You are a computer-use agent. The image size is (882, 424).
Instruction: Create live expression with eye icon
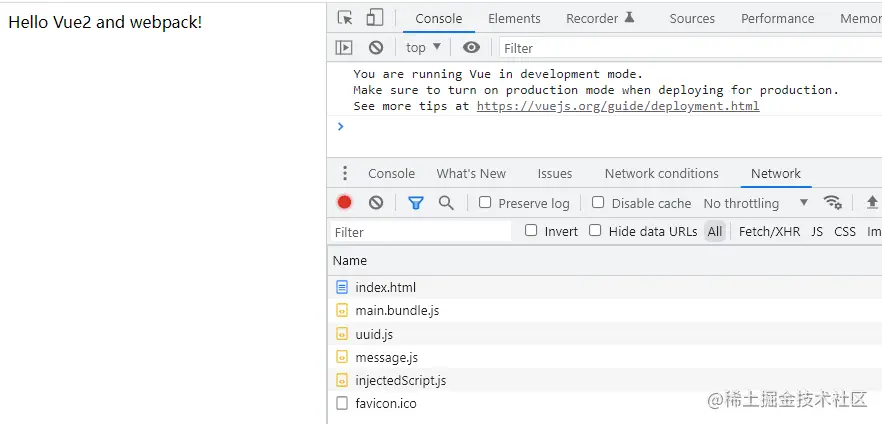pyautogui.click(x=471, y=48)
